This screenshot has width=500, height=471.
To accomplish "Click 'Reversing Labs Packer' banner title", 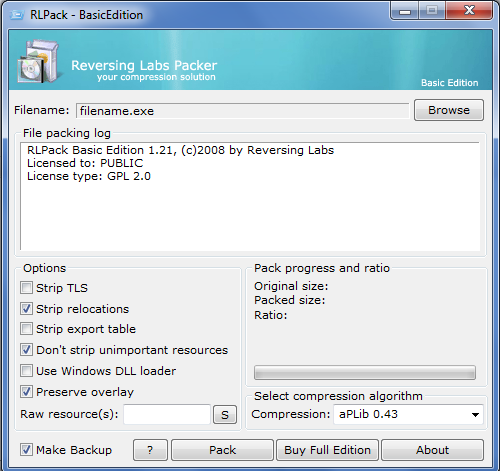I will click(x=144, y=65).
